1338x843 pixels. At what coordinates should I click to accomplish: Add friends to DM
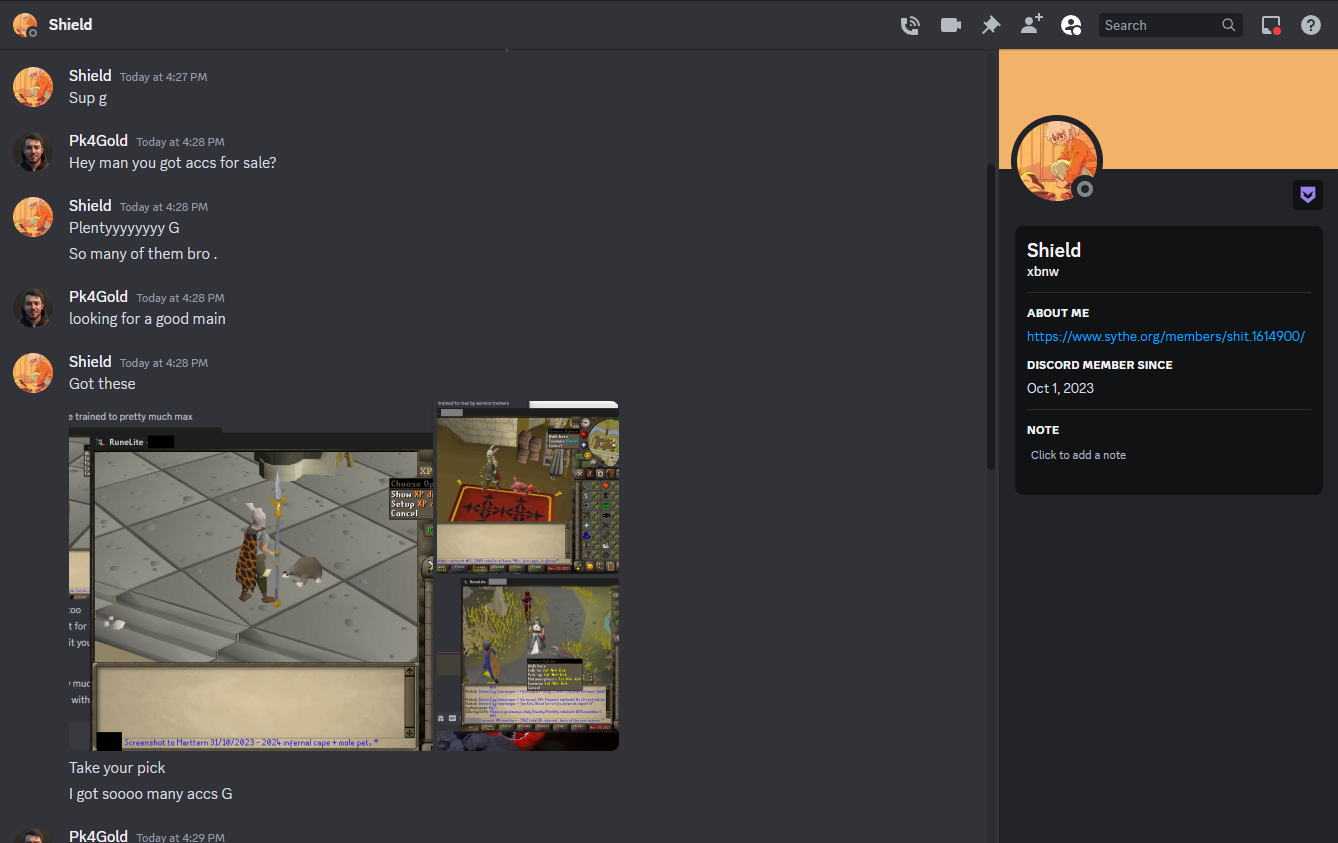pos(1031,25)
